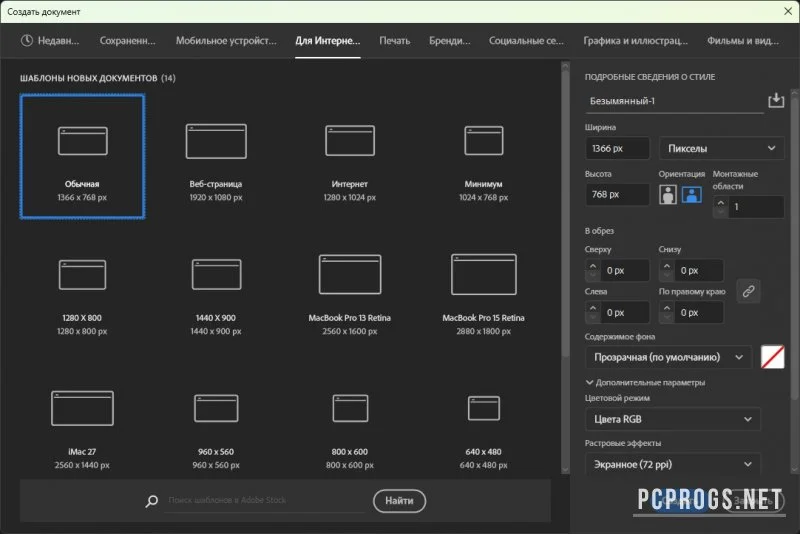800x534 pixels.
Task: Choose the 960 x 560 template icon
Action: pyautogui.click(x=216, y=408)
